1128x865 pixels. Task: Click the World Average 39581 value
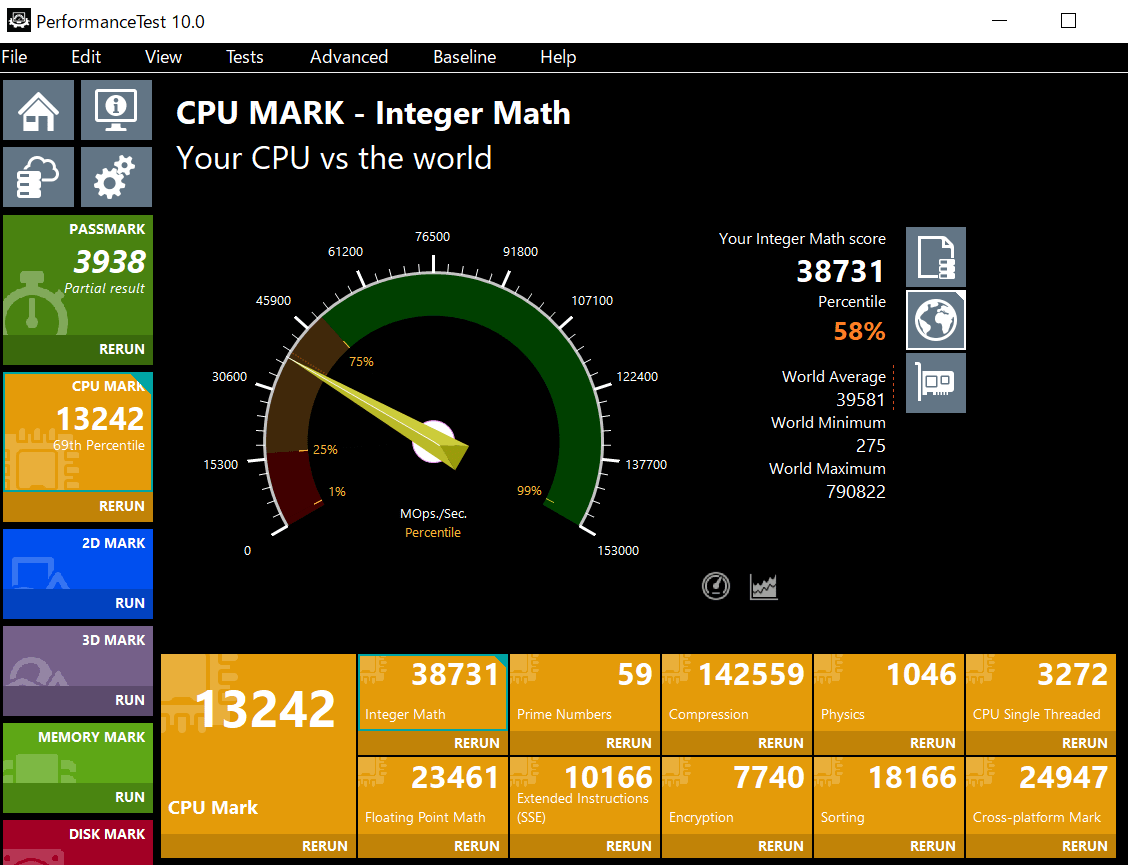point(860,399)
